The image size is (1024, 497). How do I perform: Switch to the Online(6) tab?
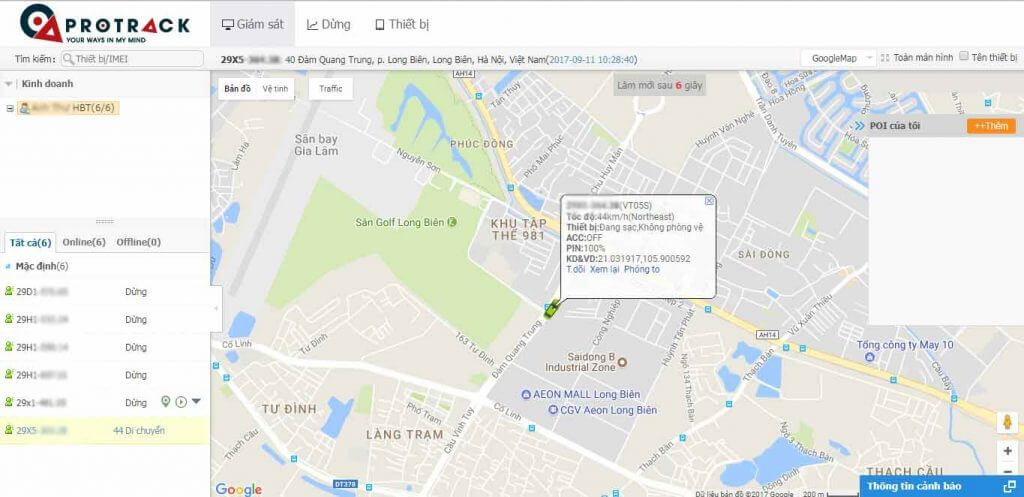pyautogui.click(x=83, y=242)
